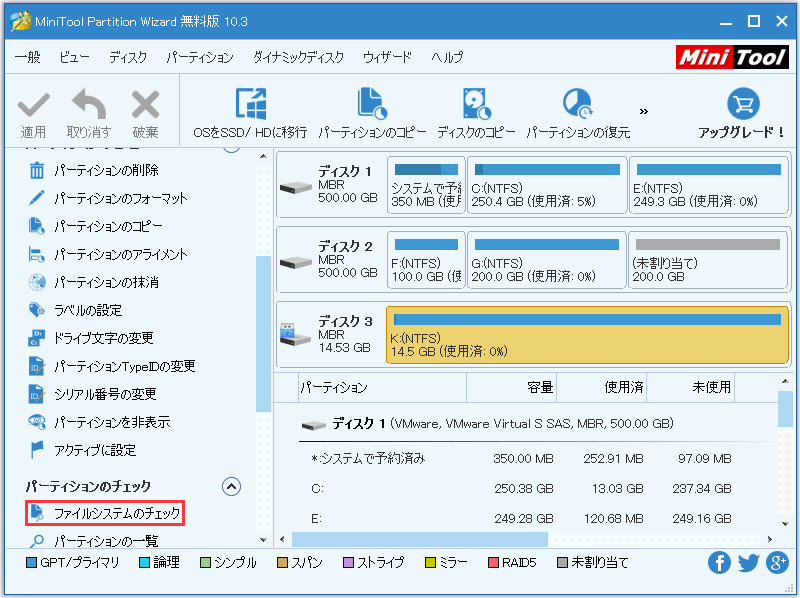Click the Apply (適用) checkmark icon

[x=34, y=105]
